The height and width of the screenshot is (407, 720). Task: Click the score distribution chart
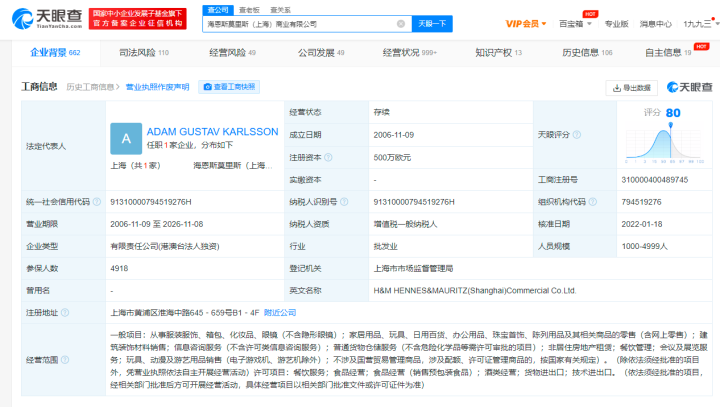point(664,145)
